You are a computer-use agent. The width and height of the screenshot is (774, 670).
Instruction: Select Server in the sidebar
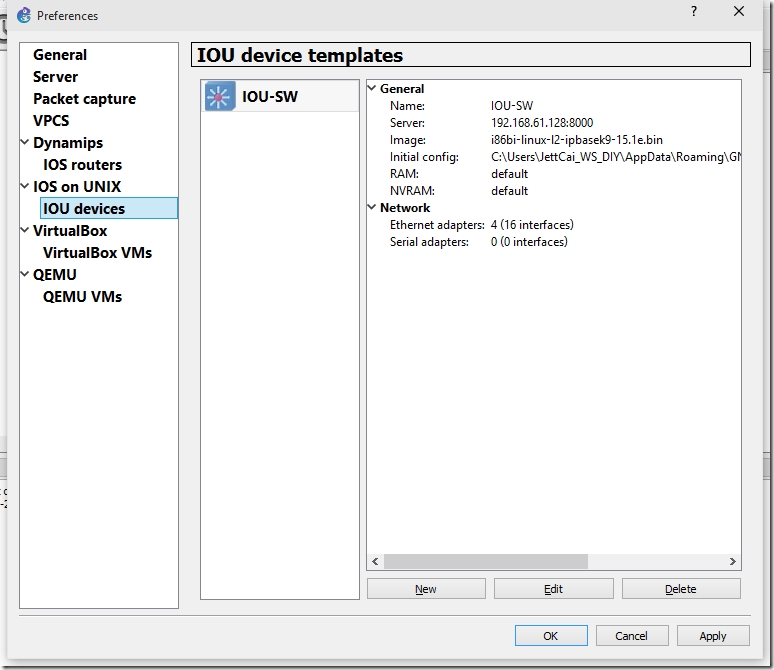point(55,77)
